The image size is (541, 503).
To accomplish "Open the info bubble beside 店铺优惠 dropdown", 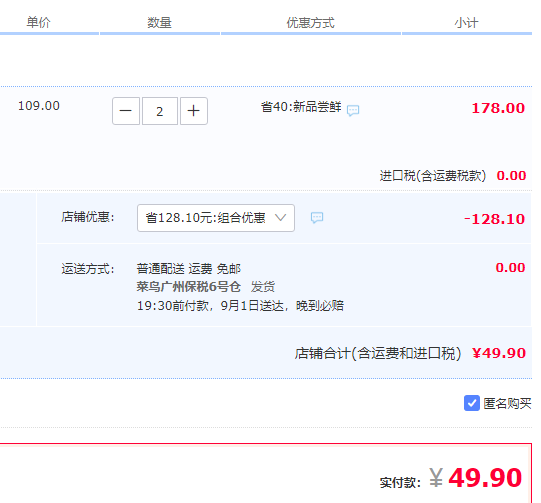I will coord(317,218).
